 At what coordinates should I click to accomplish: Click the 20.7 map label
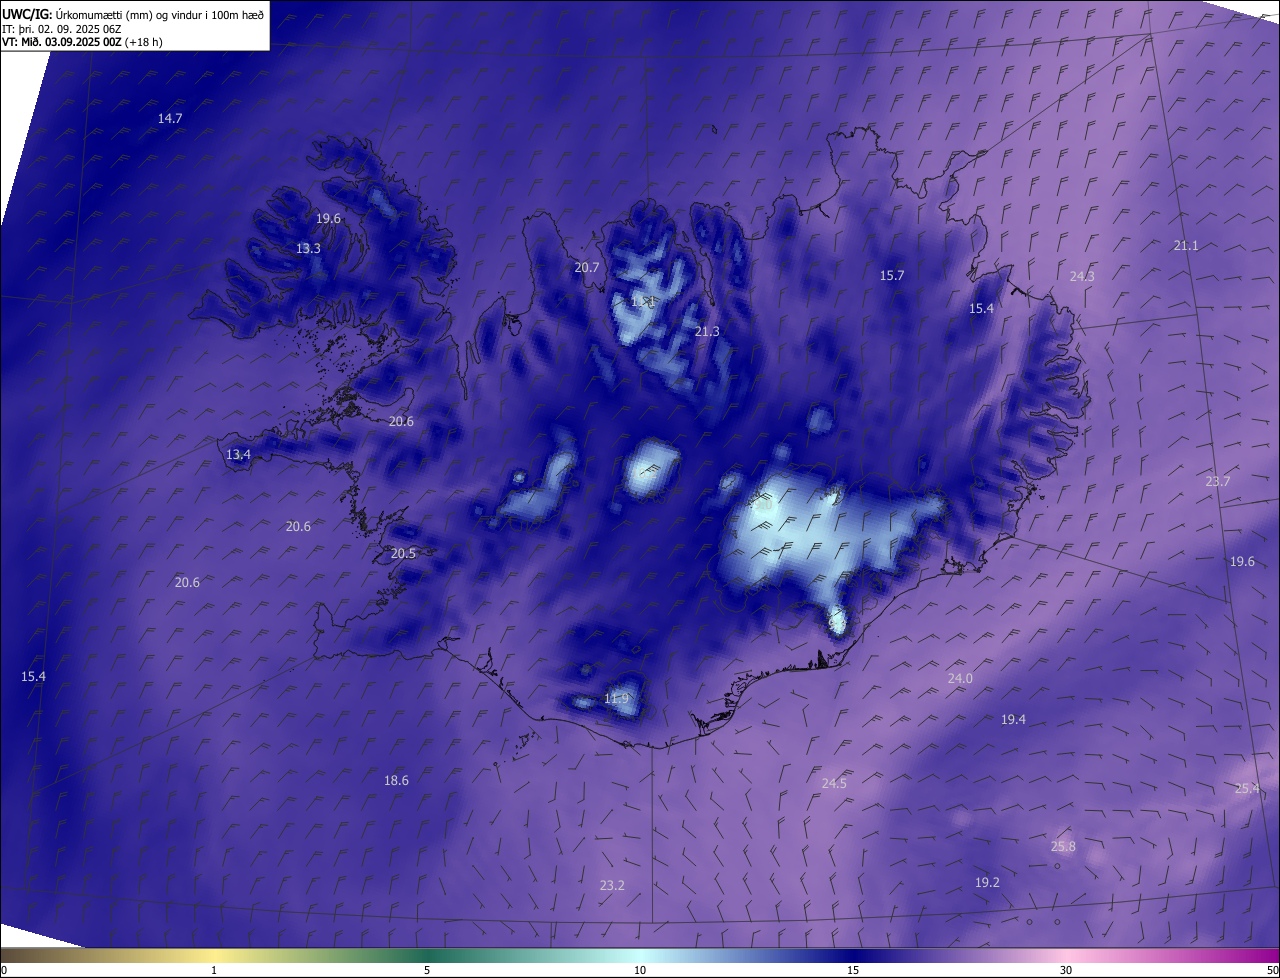587,267
